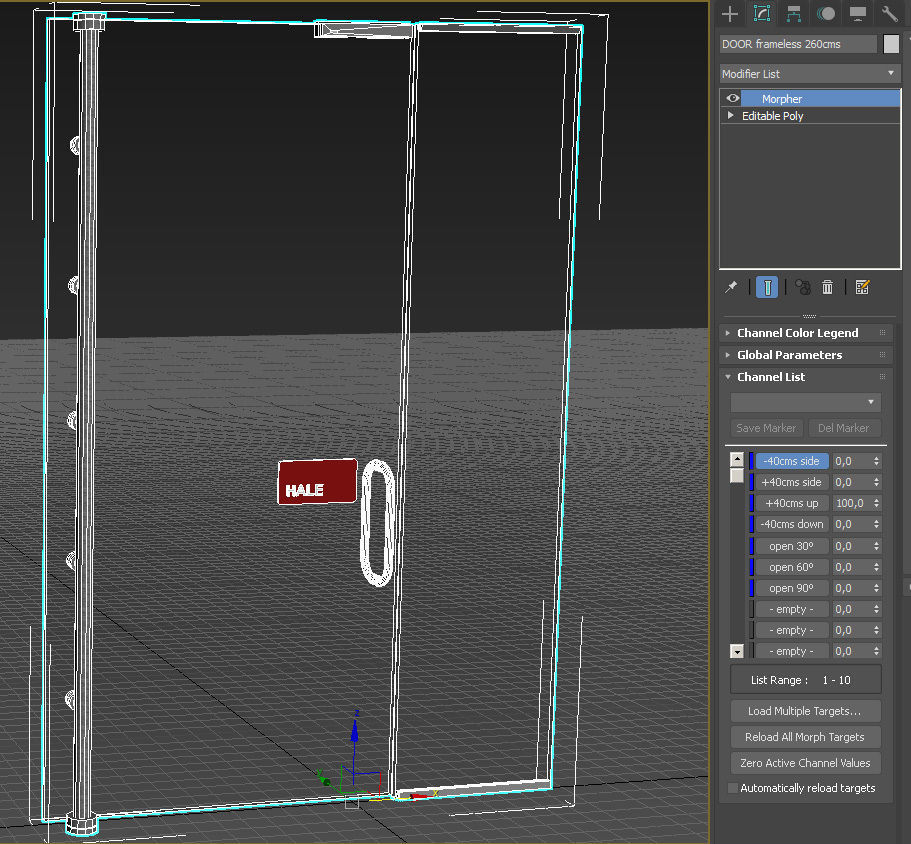Screen dimensions: 911x844
Task: Click the +40cms up channel color indicator
Action: click(x=751, y=503)
